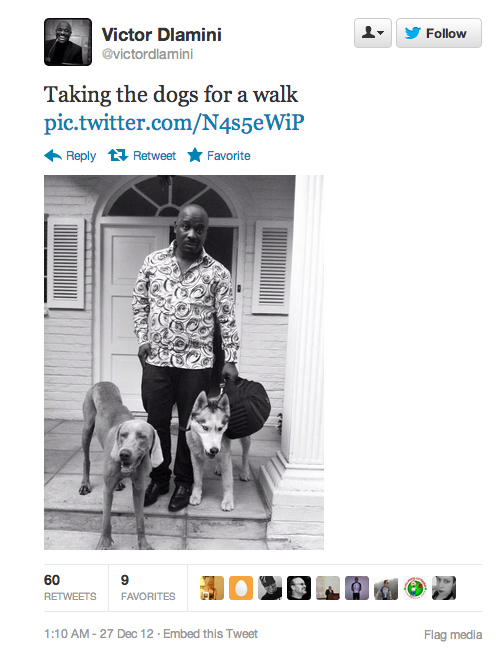The image size is (496, 655).
Task: Click the bald man with glasses avatar
Action: (299, 588)
